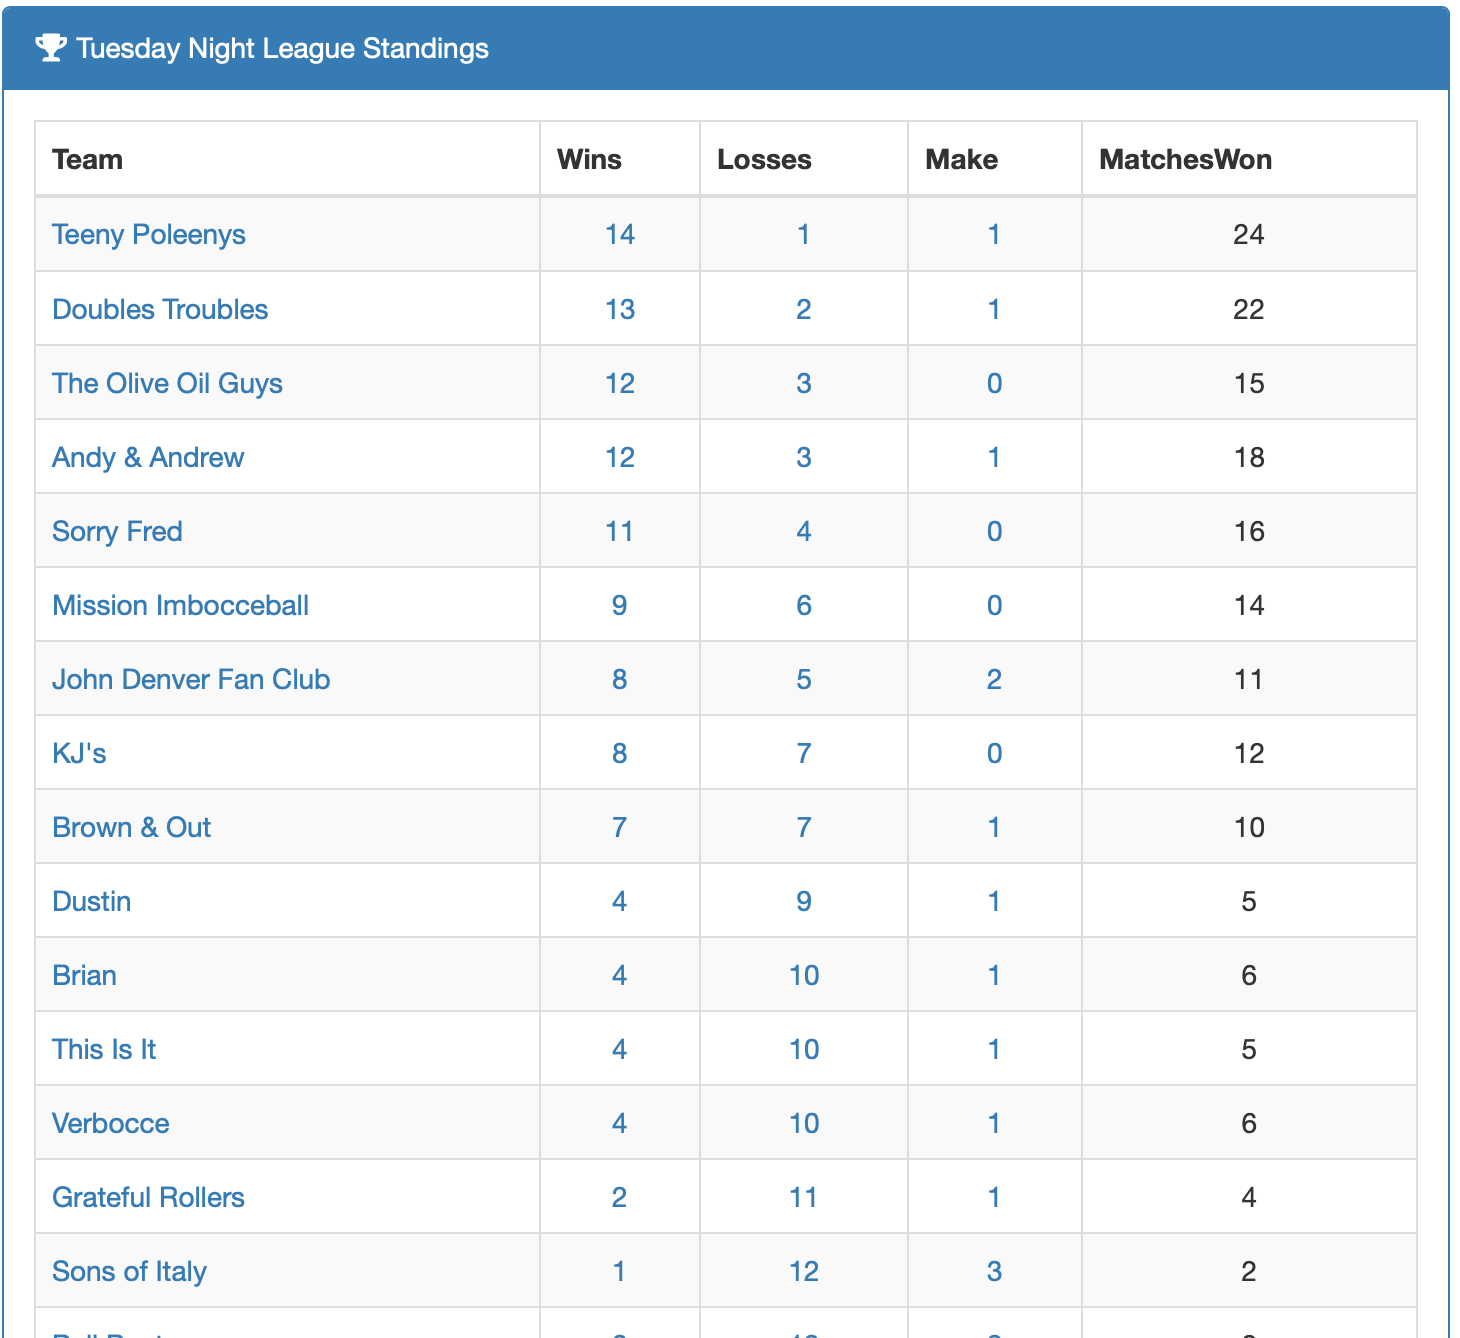
Task: Click the MatchesWon column header
Action: point(1185,159)
